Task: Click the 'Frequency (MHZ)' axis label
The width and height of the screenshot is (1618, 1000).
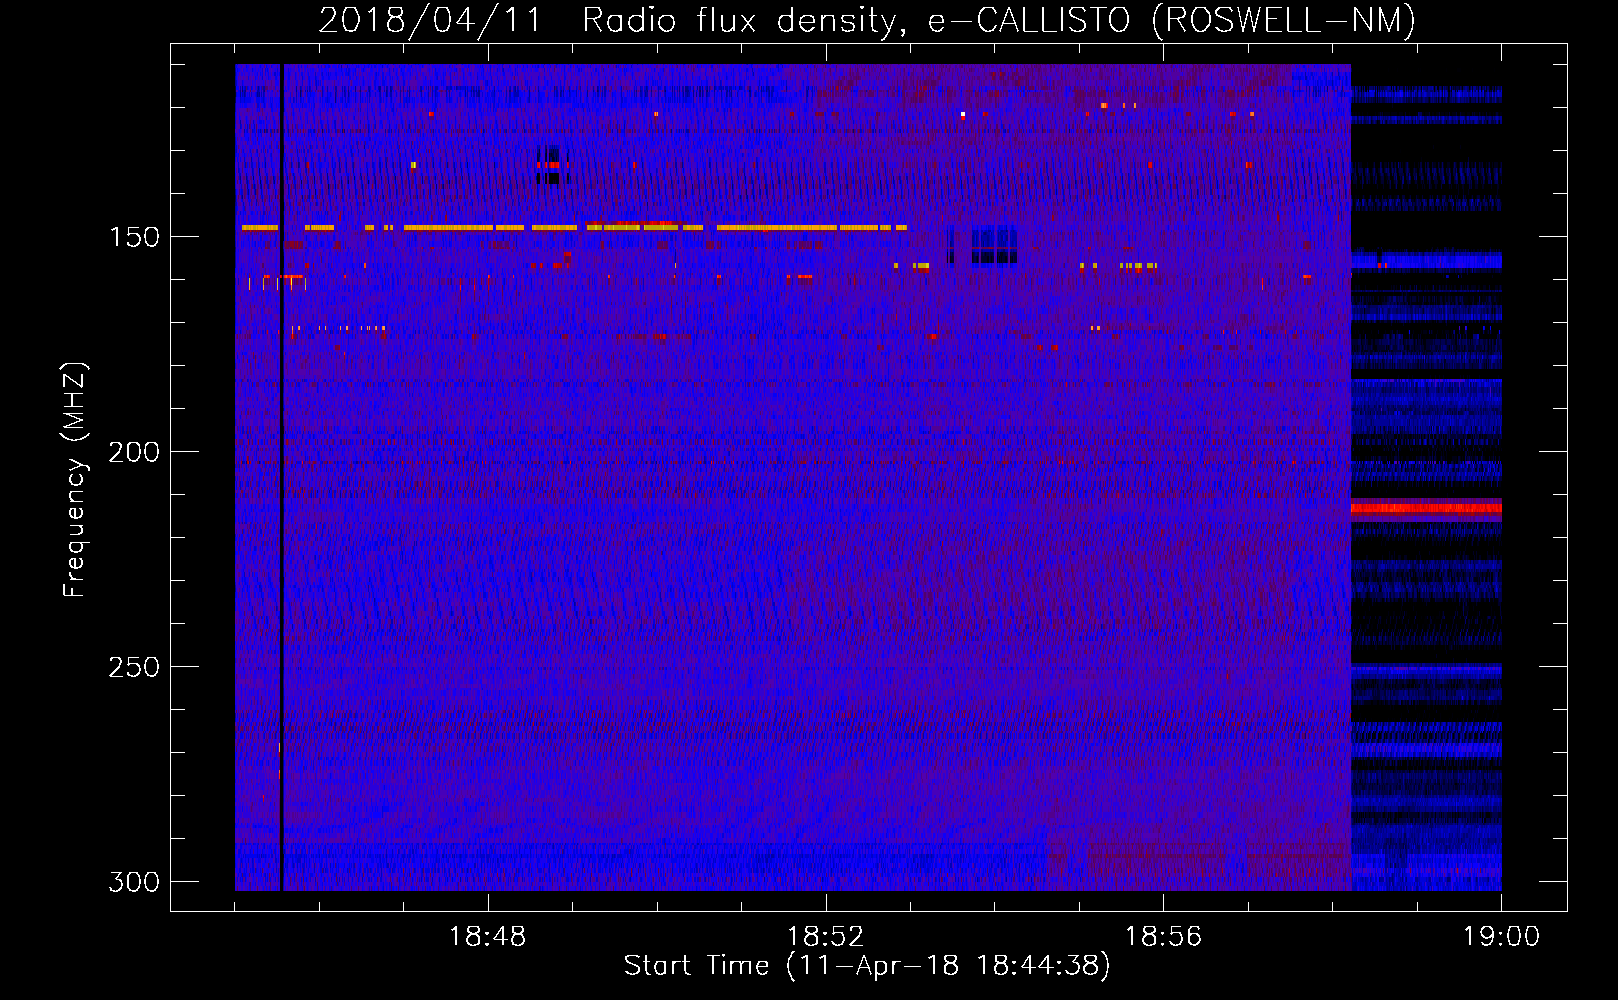Action: pos(75,480)
